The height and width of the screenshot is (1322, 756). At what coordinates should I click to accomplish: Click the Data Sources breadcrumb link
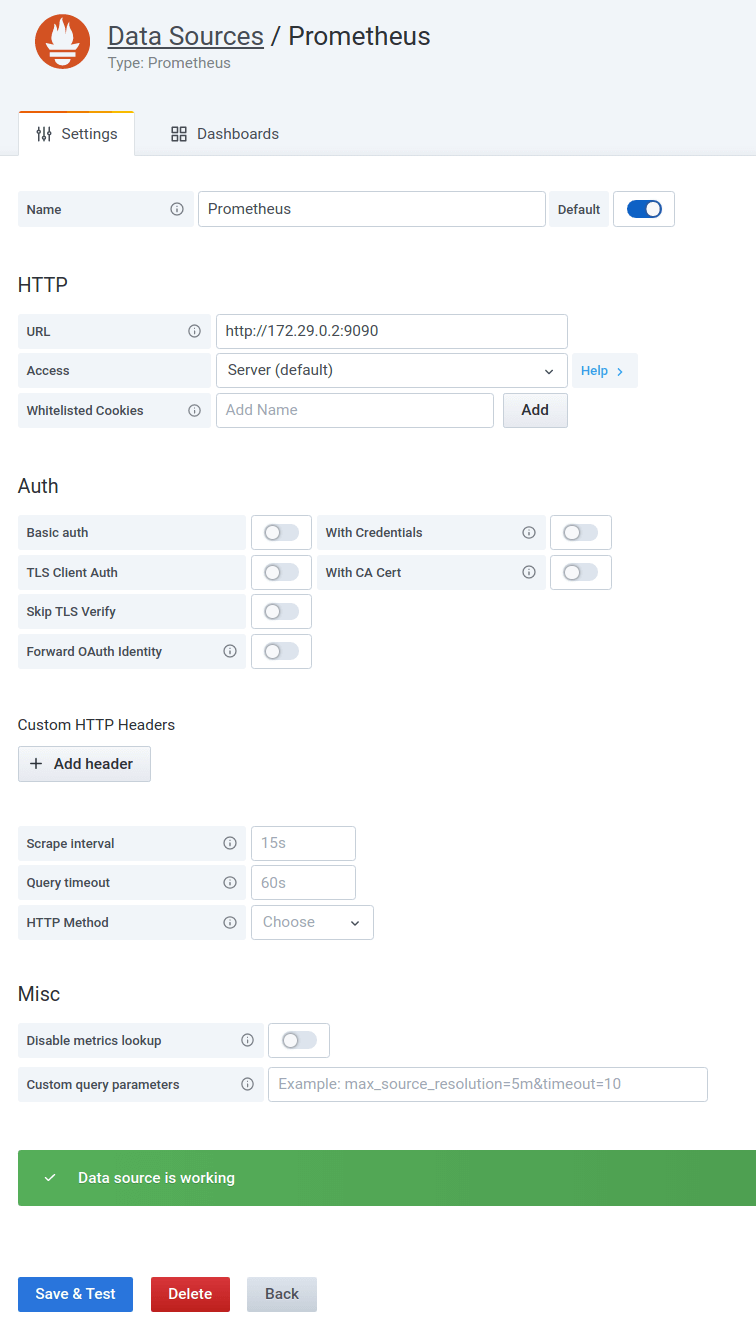point(186,36)
